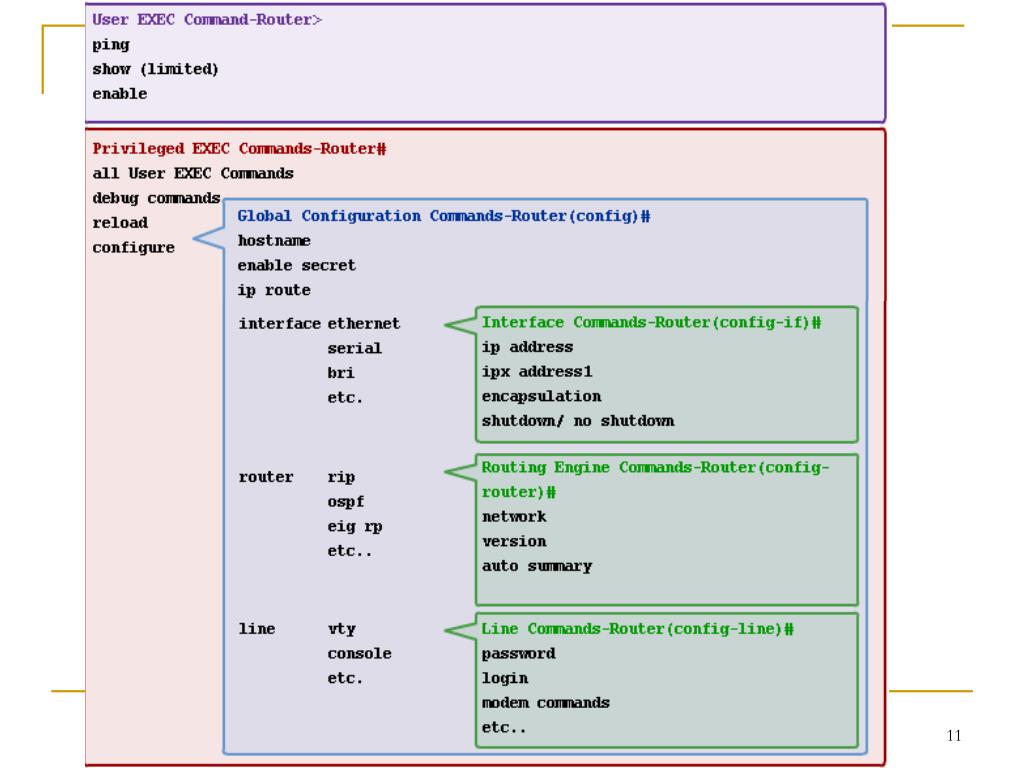The height and width of the screenshot is (768, 1024).
Task: Click the 'bri' interface type
Action: point(341,373)
